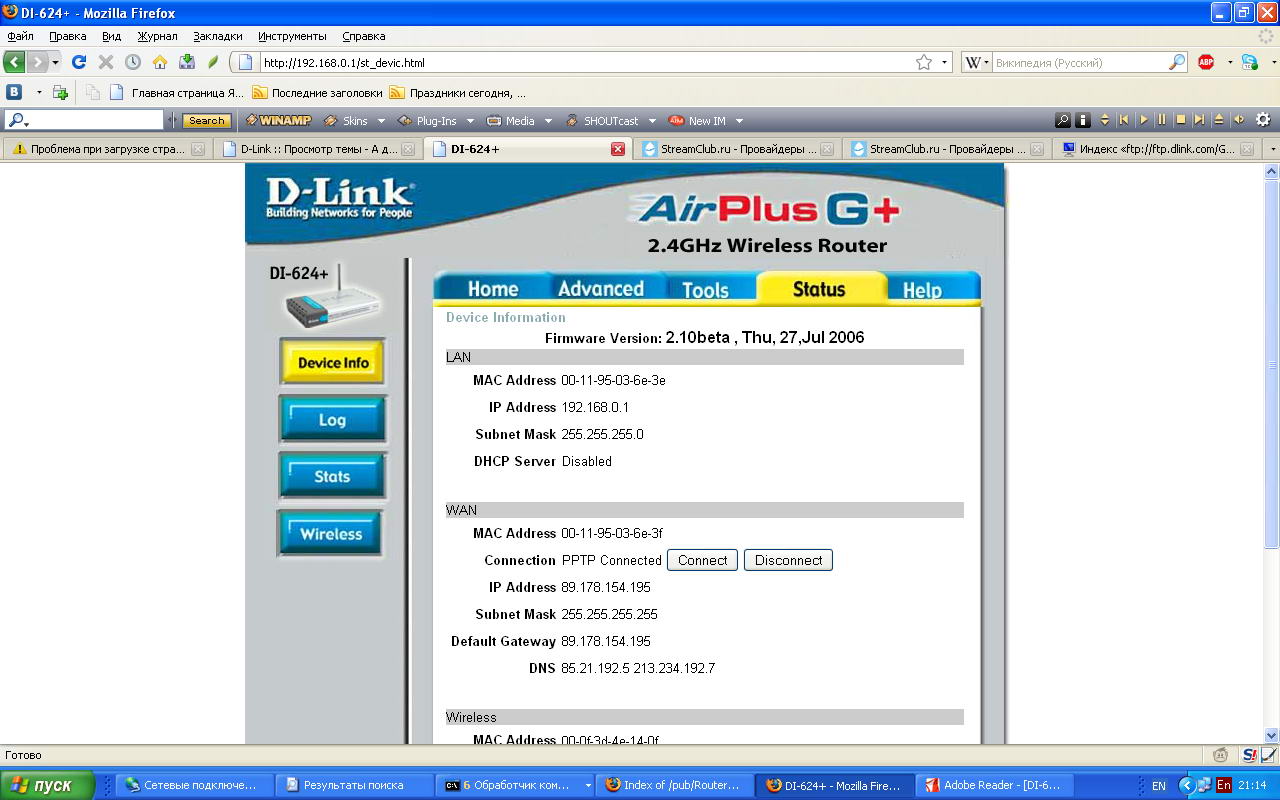Viewport: 1280px width, 800px height.
Task: Bookmark this page with the star
Action: click(924, 62)
